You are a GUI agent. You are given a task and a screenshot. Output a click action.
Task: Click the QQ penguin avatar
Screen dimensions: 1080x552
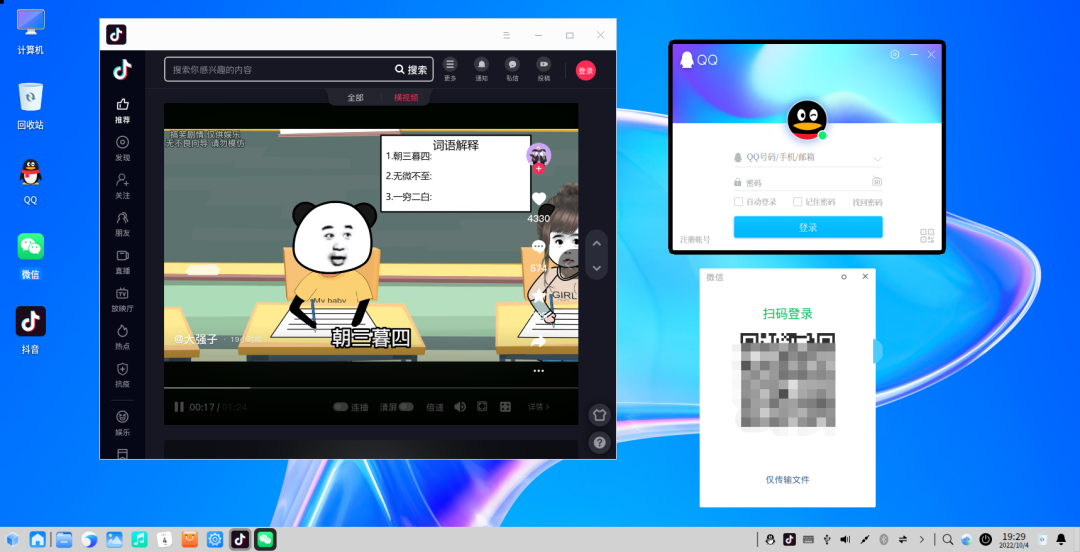tap(807, 120)
